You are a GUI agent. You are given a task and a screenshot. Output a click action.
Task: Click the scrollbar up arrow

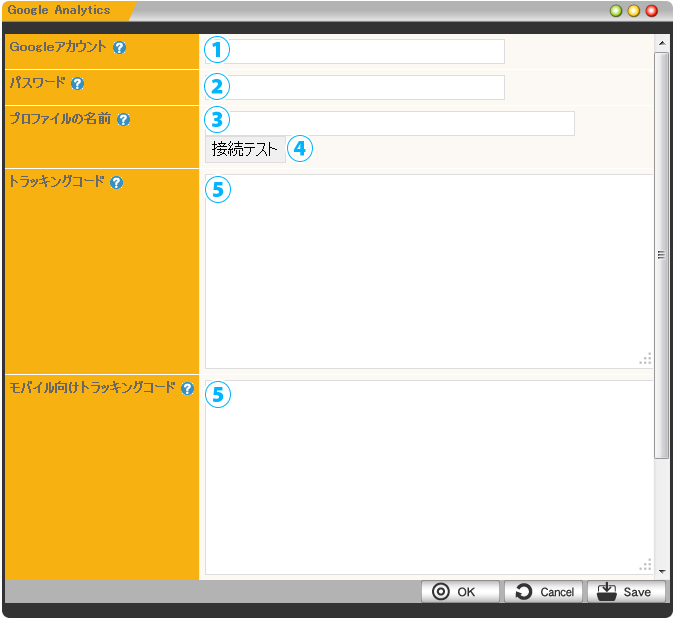662,43
